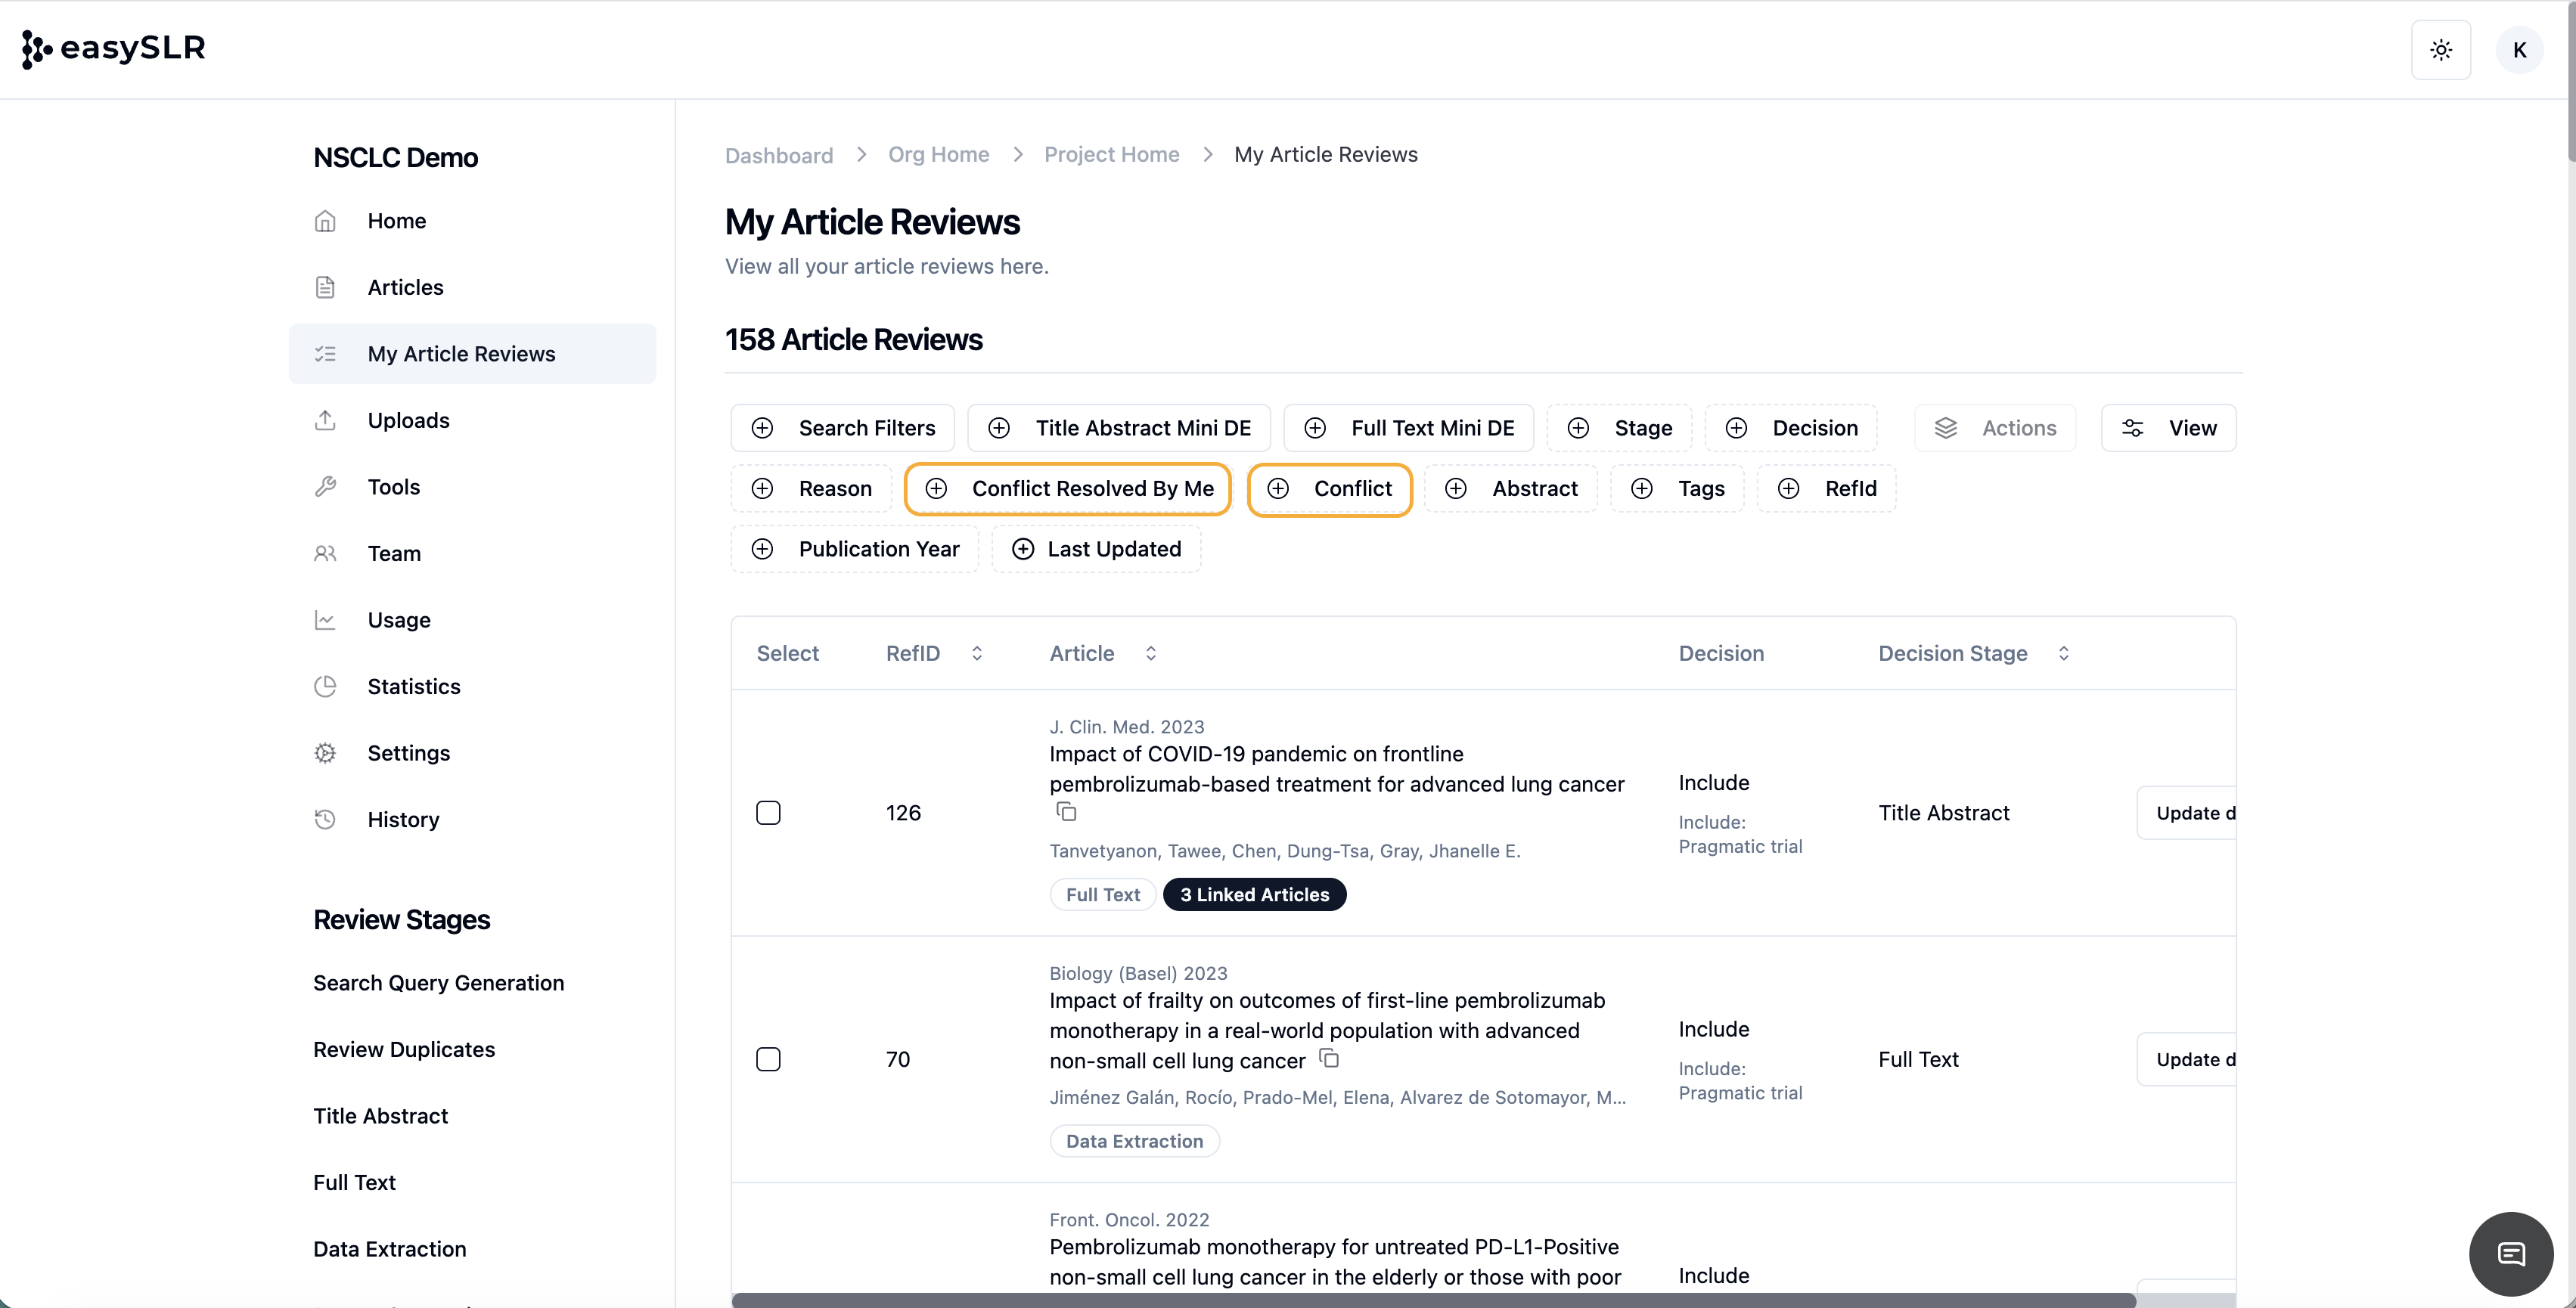This screenshot has width=2576, height=1308.
Task: Click the 3 Linked Articles badge
Action: [1254, 895]
